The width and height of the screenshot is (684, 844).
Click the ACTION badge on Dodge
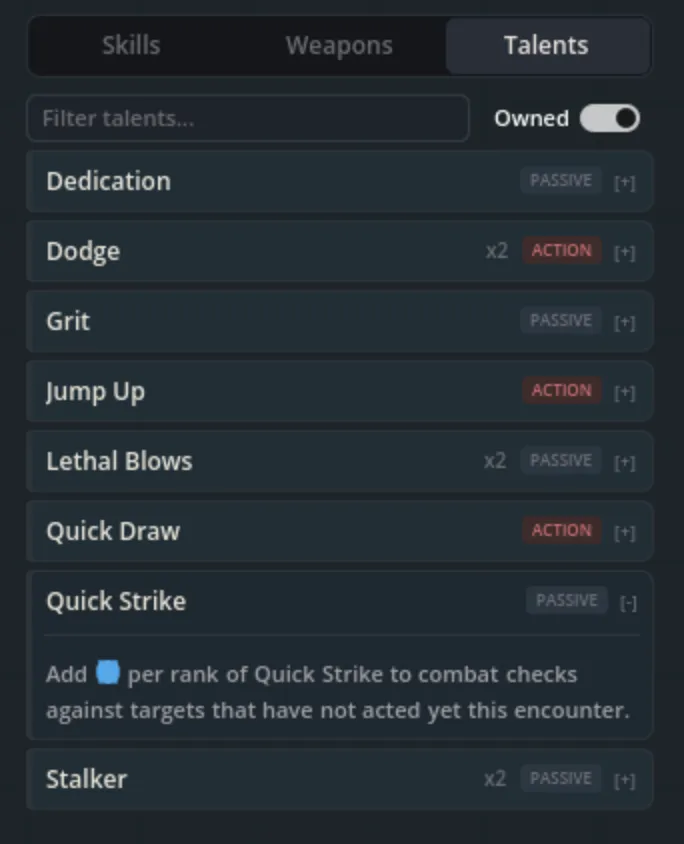click(562, 251)
